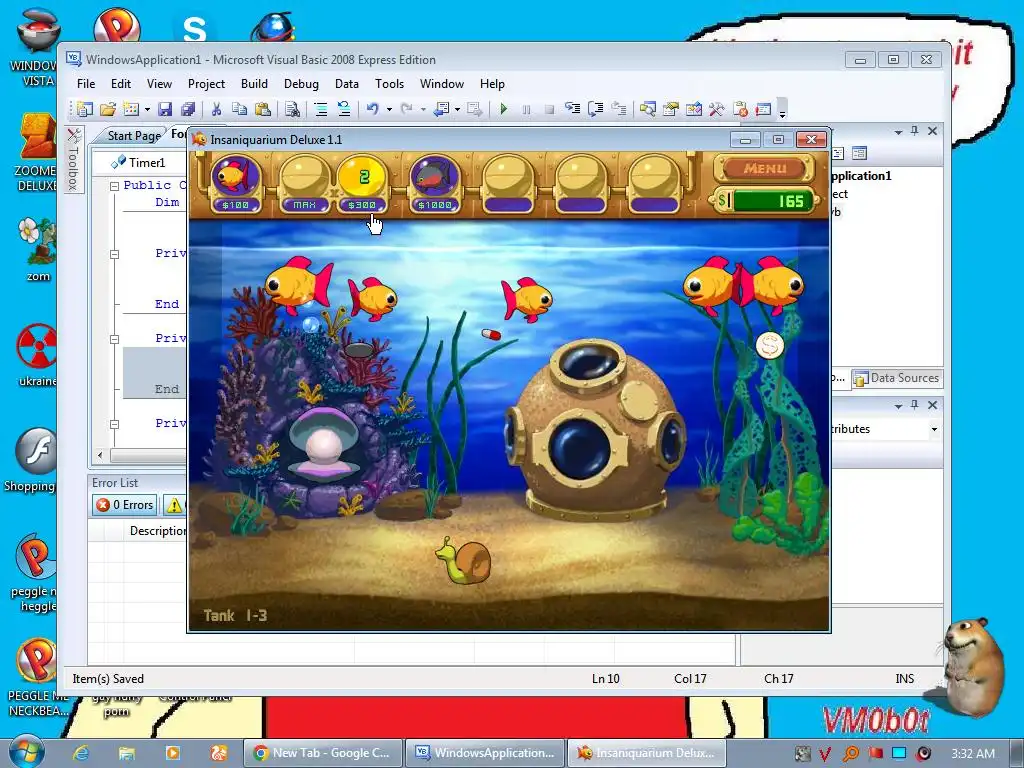Uncomment the selected lines icon
Image resolution: width=1024 pixels, height=768 pixels.
tap(344, 109)
